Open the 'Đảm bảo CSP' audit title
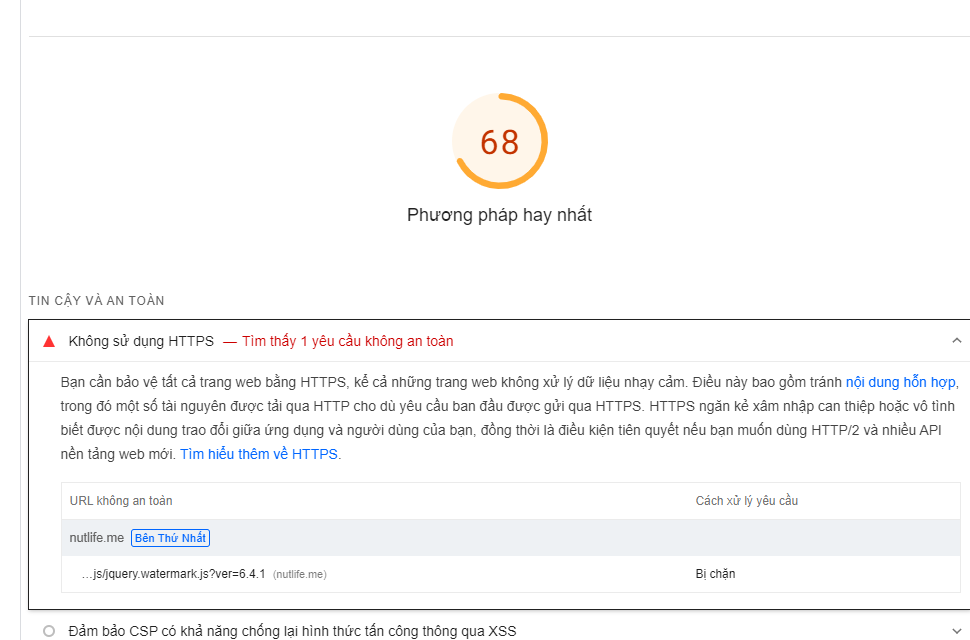The height and width of the screenshot is (640, 970). click(290, 631)
